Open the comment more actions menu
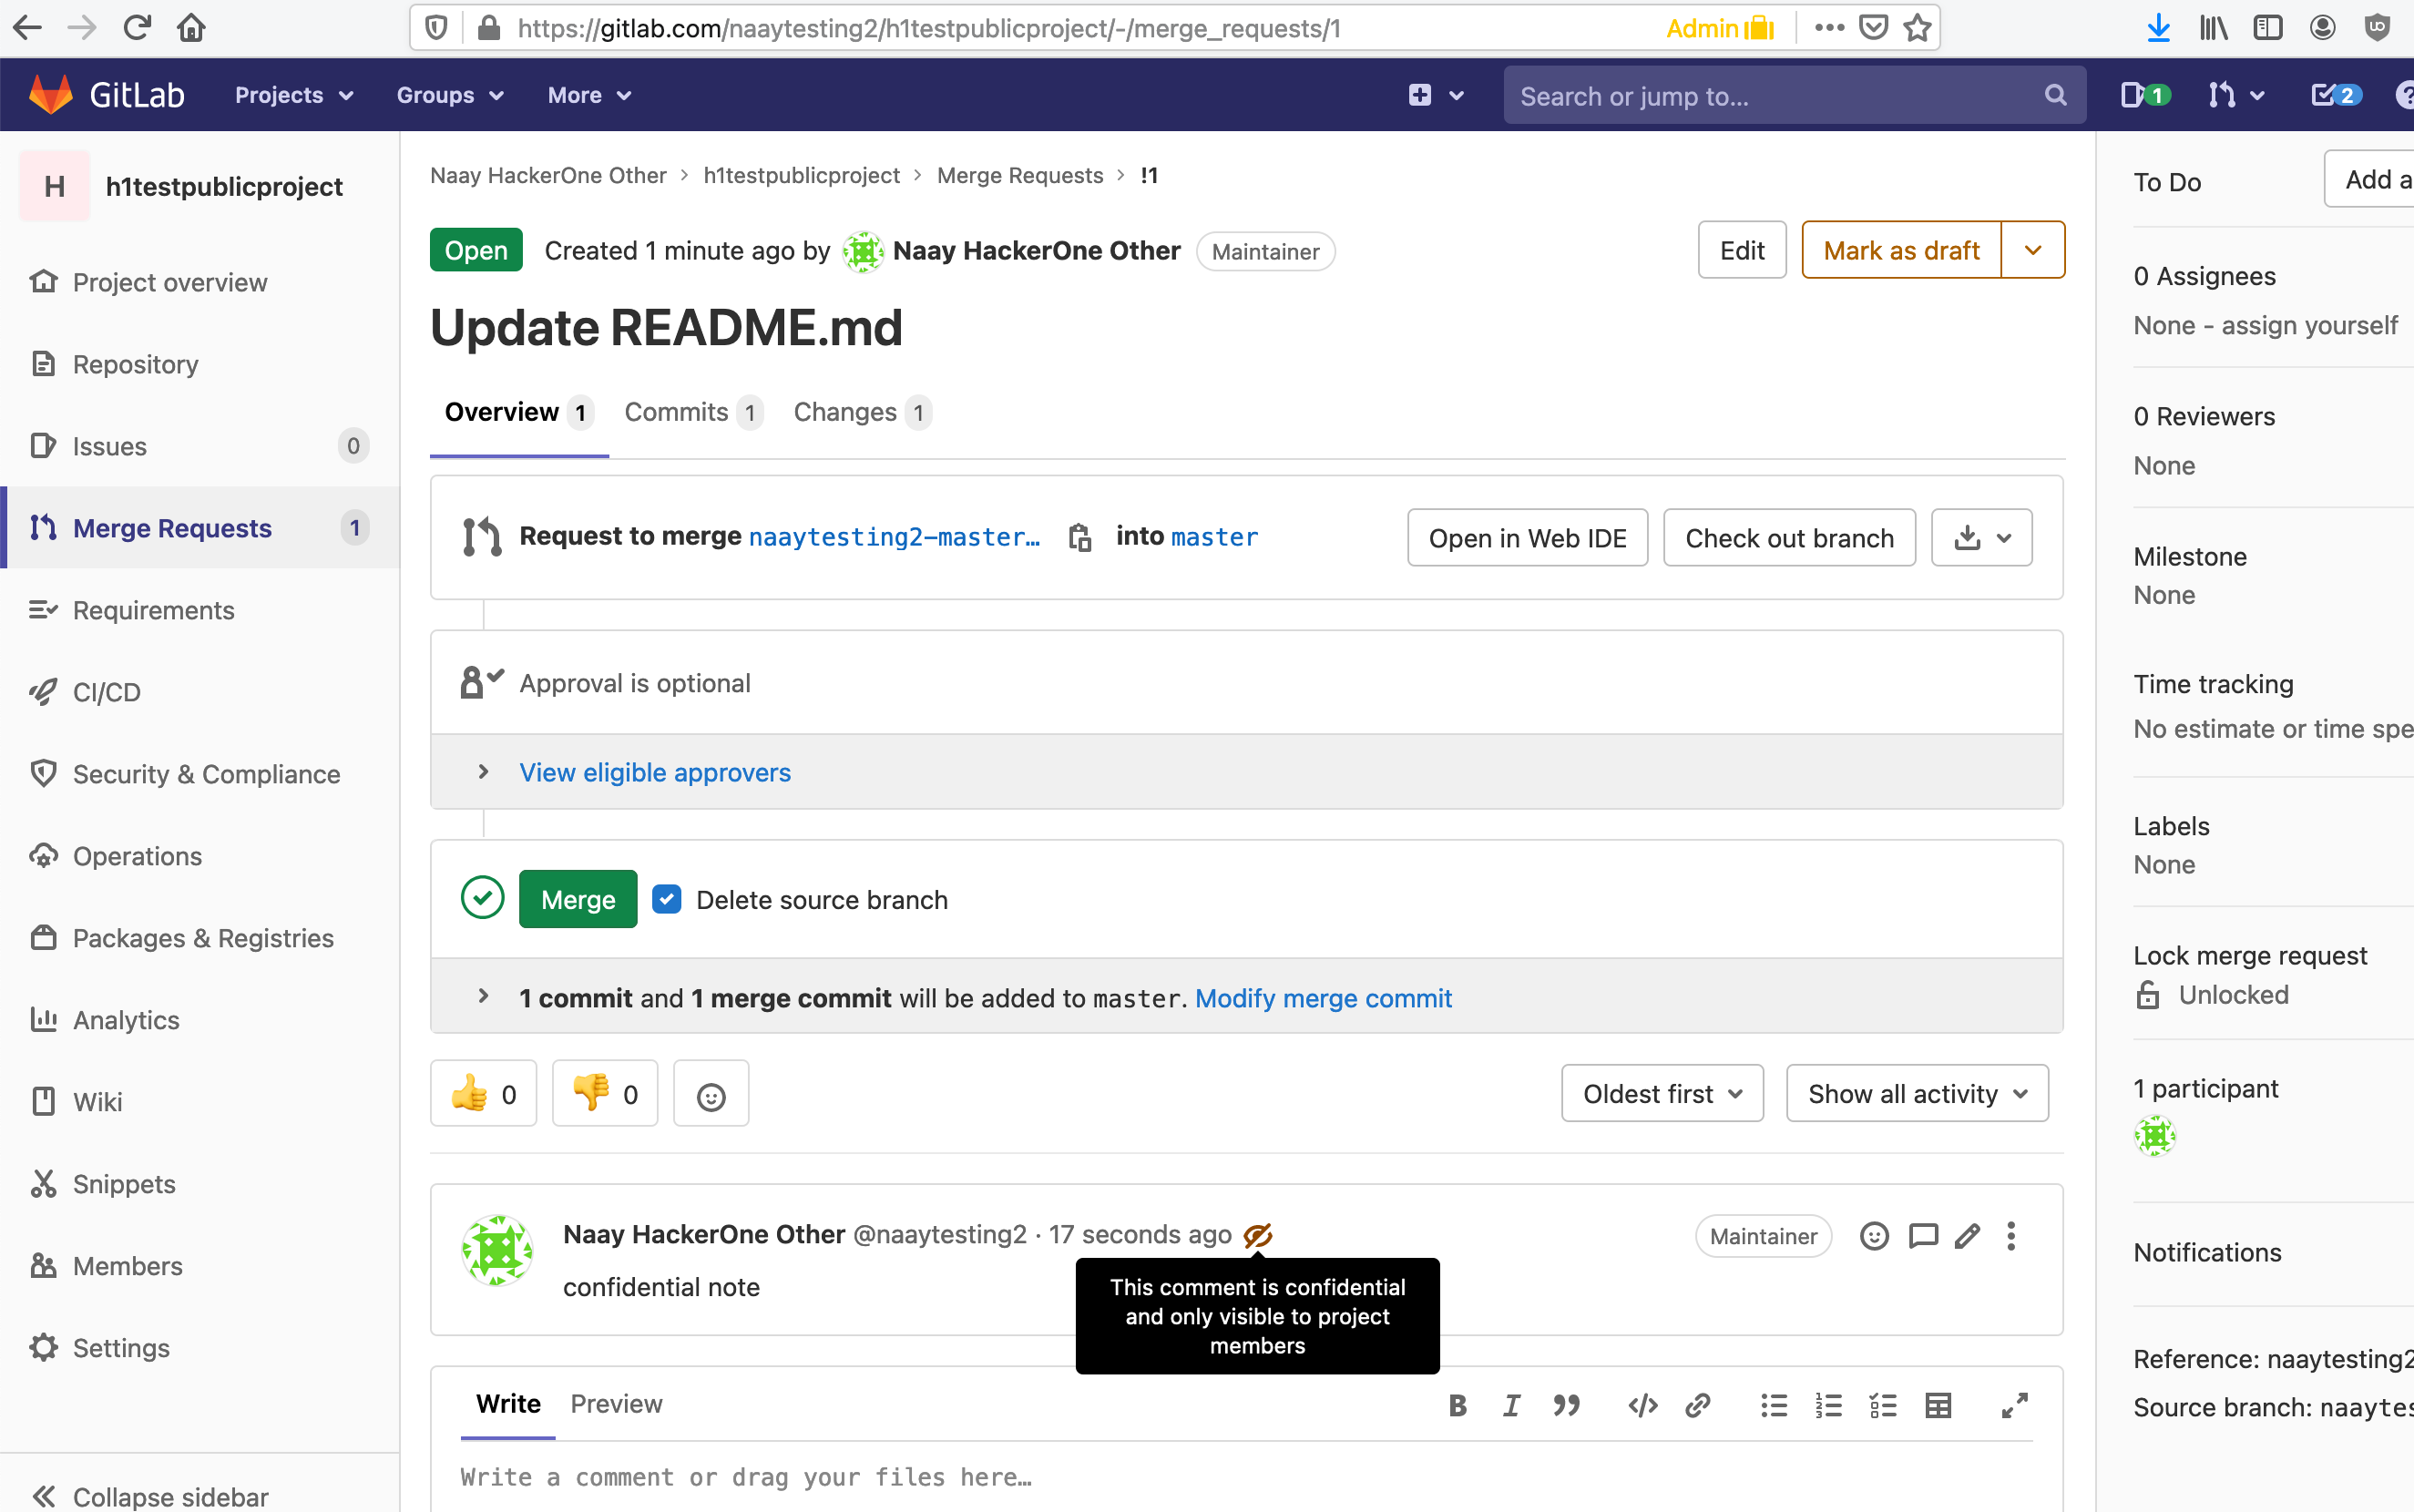Screen dimensions: 2414x1512 click(x=2011, y=1237)
